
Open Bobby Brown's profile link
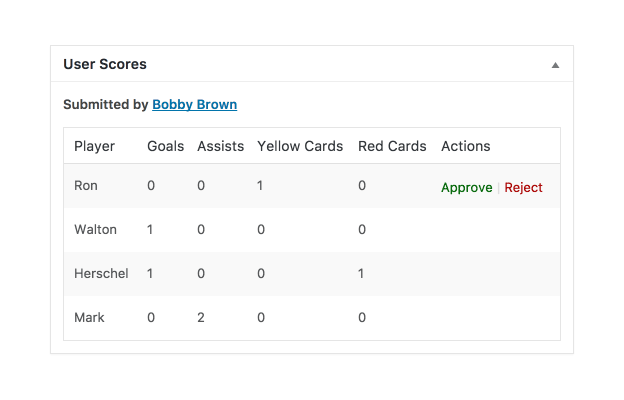coord(194,104)
